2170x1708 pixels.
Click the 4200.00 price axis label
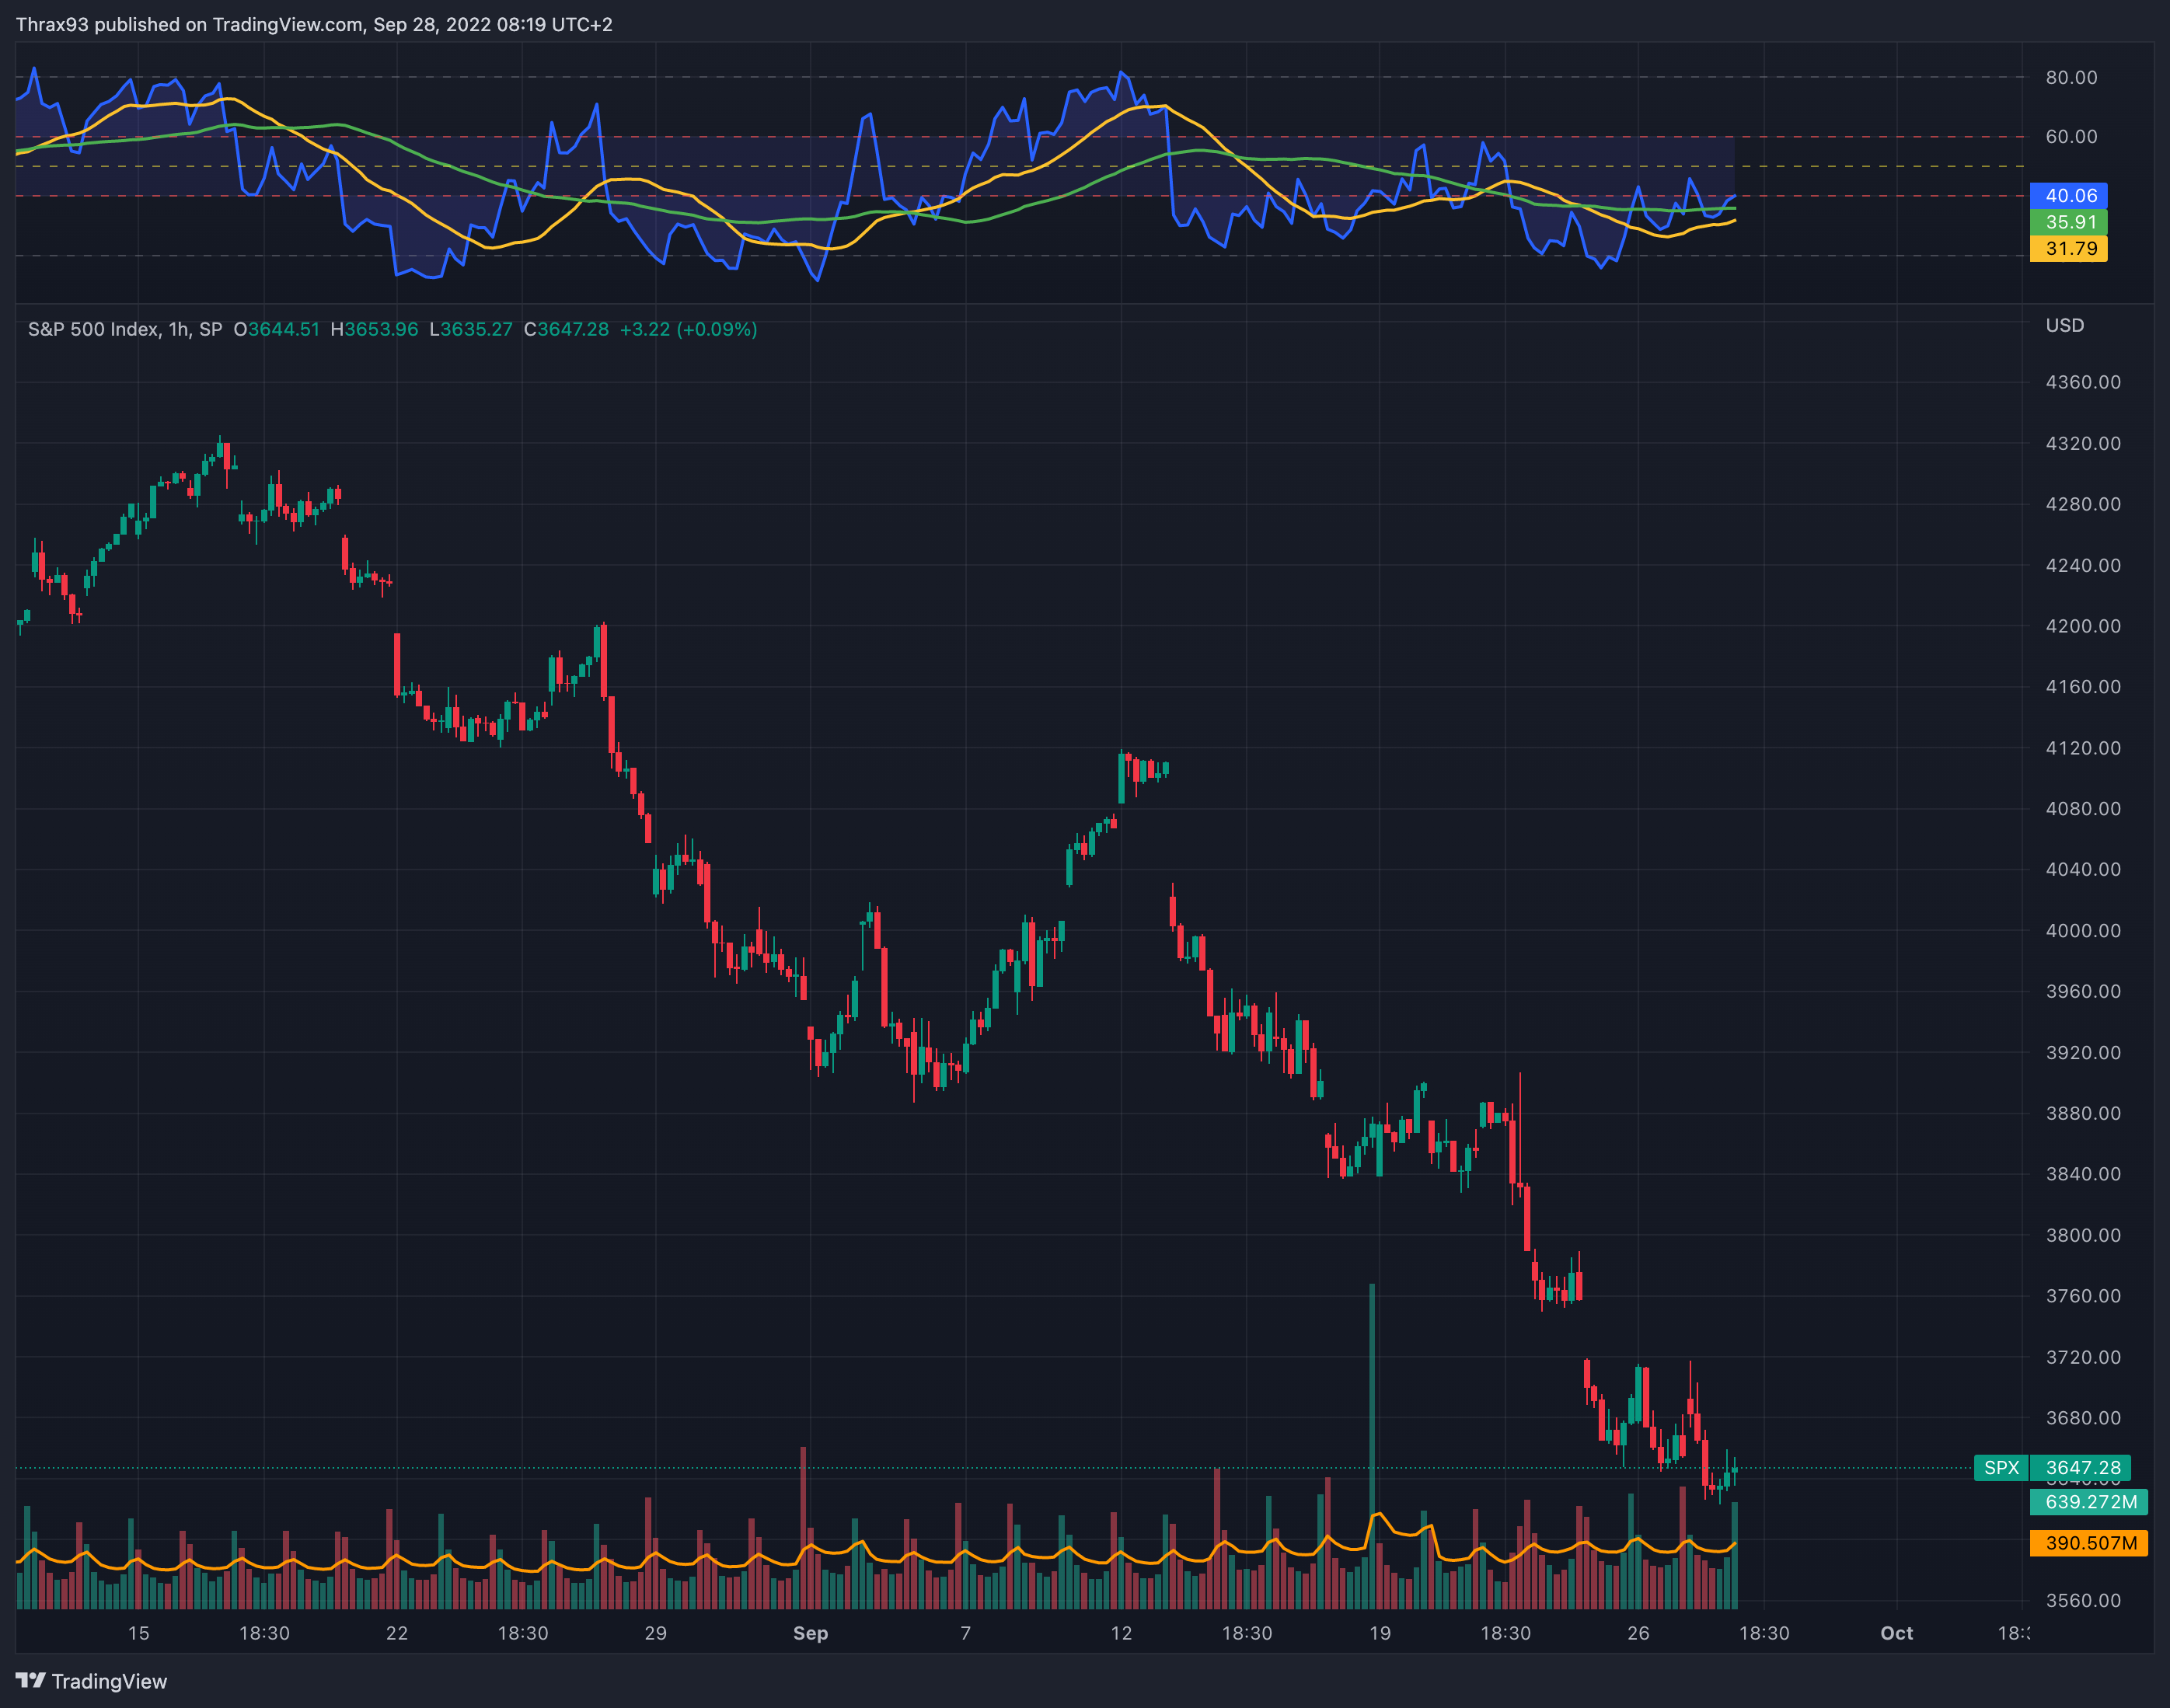point(2083,626)
